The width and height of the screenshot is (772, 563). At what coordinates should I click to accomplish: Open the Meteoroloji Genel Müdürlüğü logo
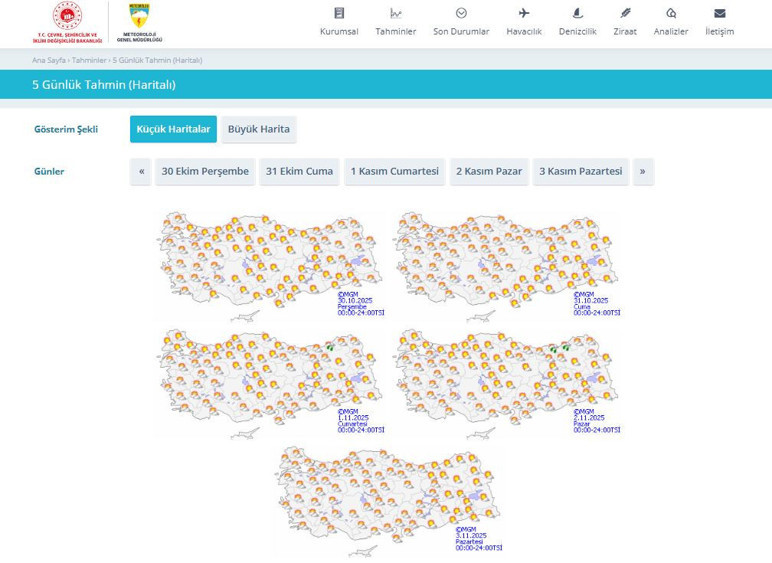coord(139,23)
